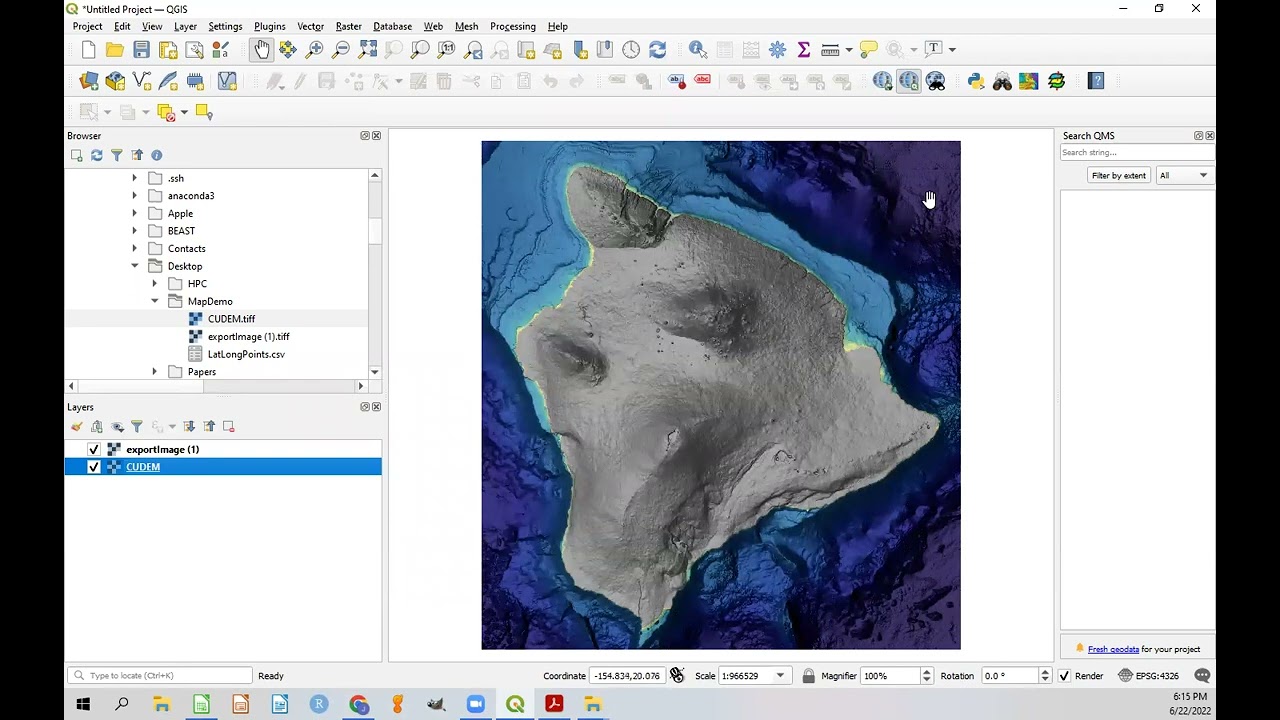Expand the Desktop HPC folder
Screen dimensions: 1280x720
click(x=154, y=284)
